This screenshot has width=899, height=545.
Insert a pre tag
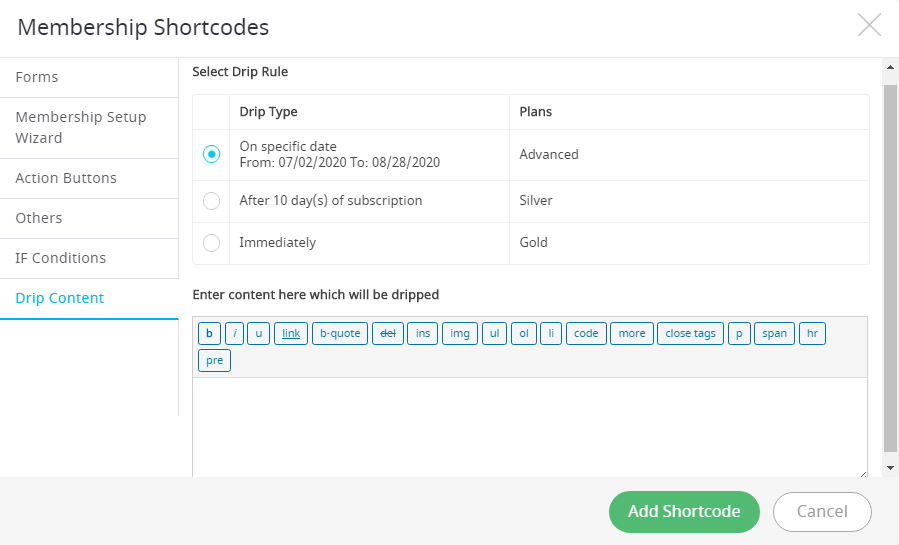[214, 360]
